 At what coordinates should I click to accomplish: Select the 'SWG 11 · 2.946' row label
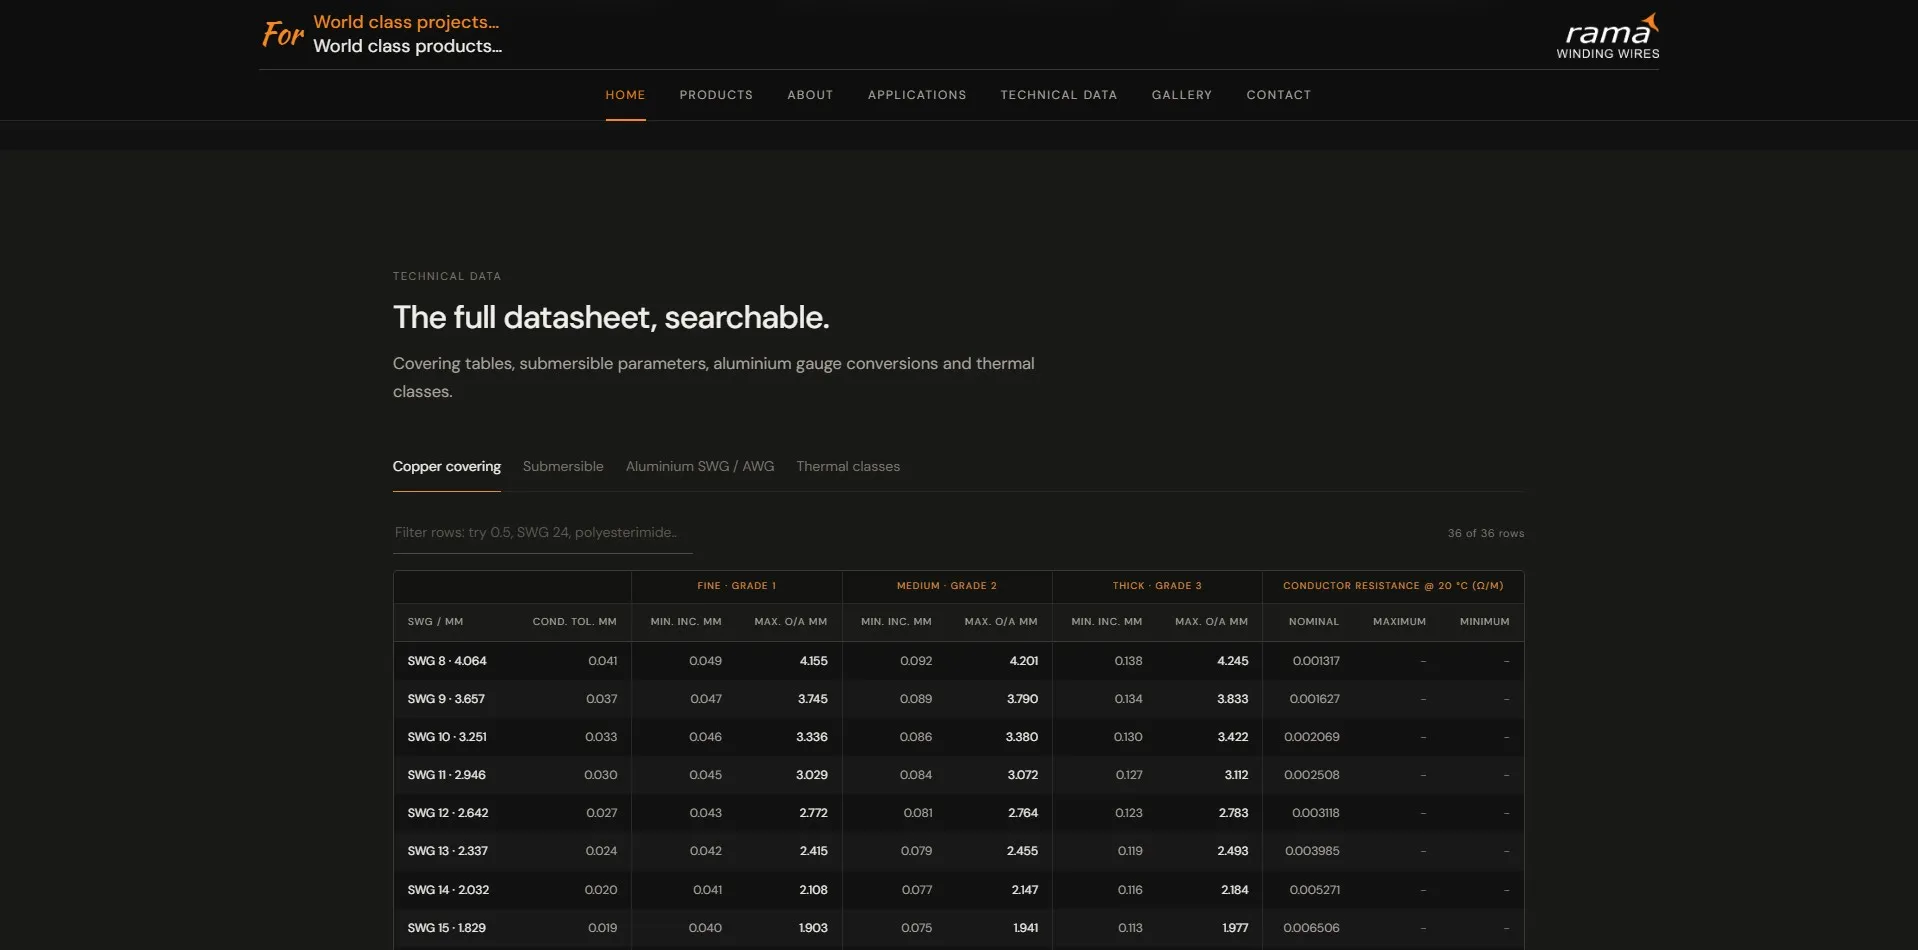(x=447, y=775)
